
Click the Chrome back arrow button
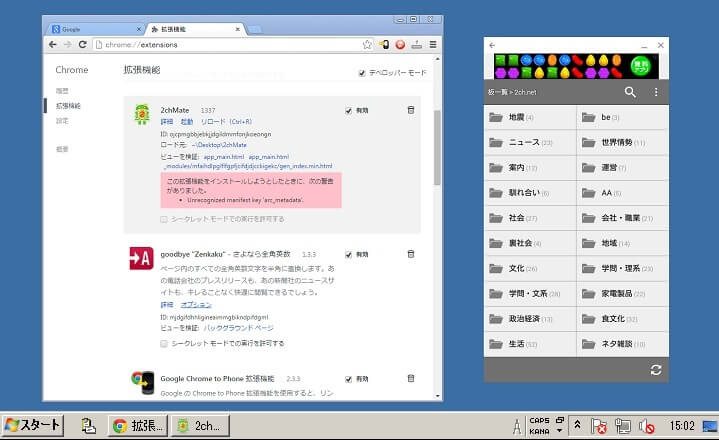(52, 44)
